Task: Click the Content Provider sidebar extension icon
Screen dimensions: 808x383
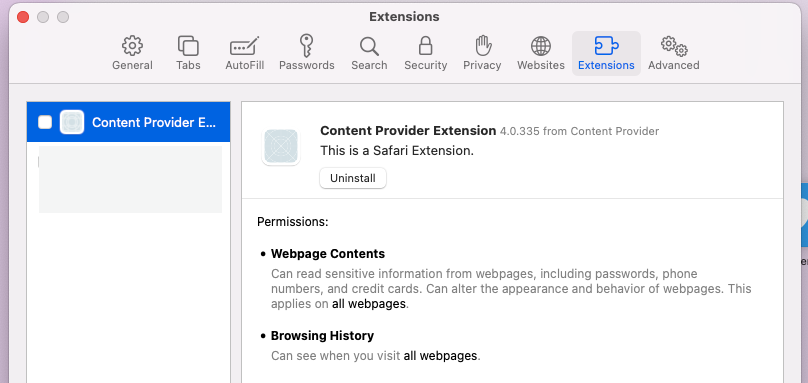Action: point(72,122)
